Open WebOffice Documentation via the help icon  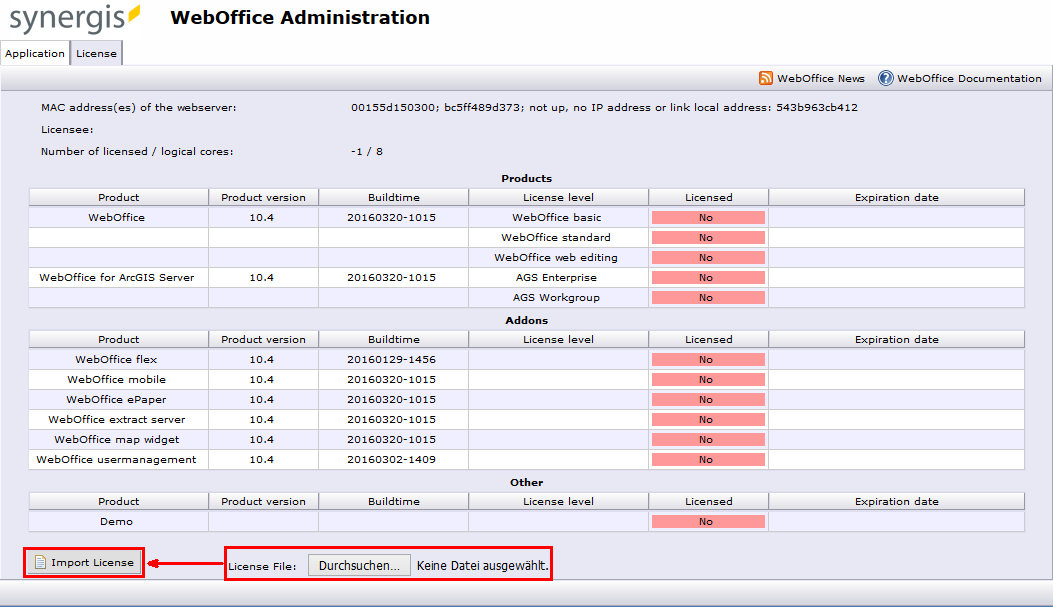[x=884, y=78]
